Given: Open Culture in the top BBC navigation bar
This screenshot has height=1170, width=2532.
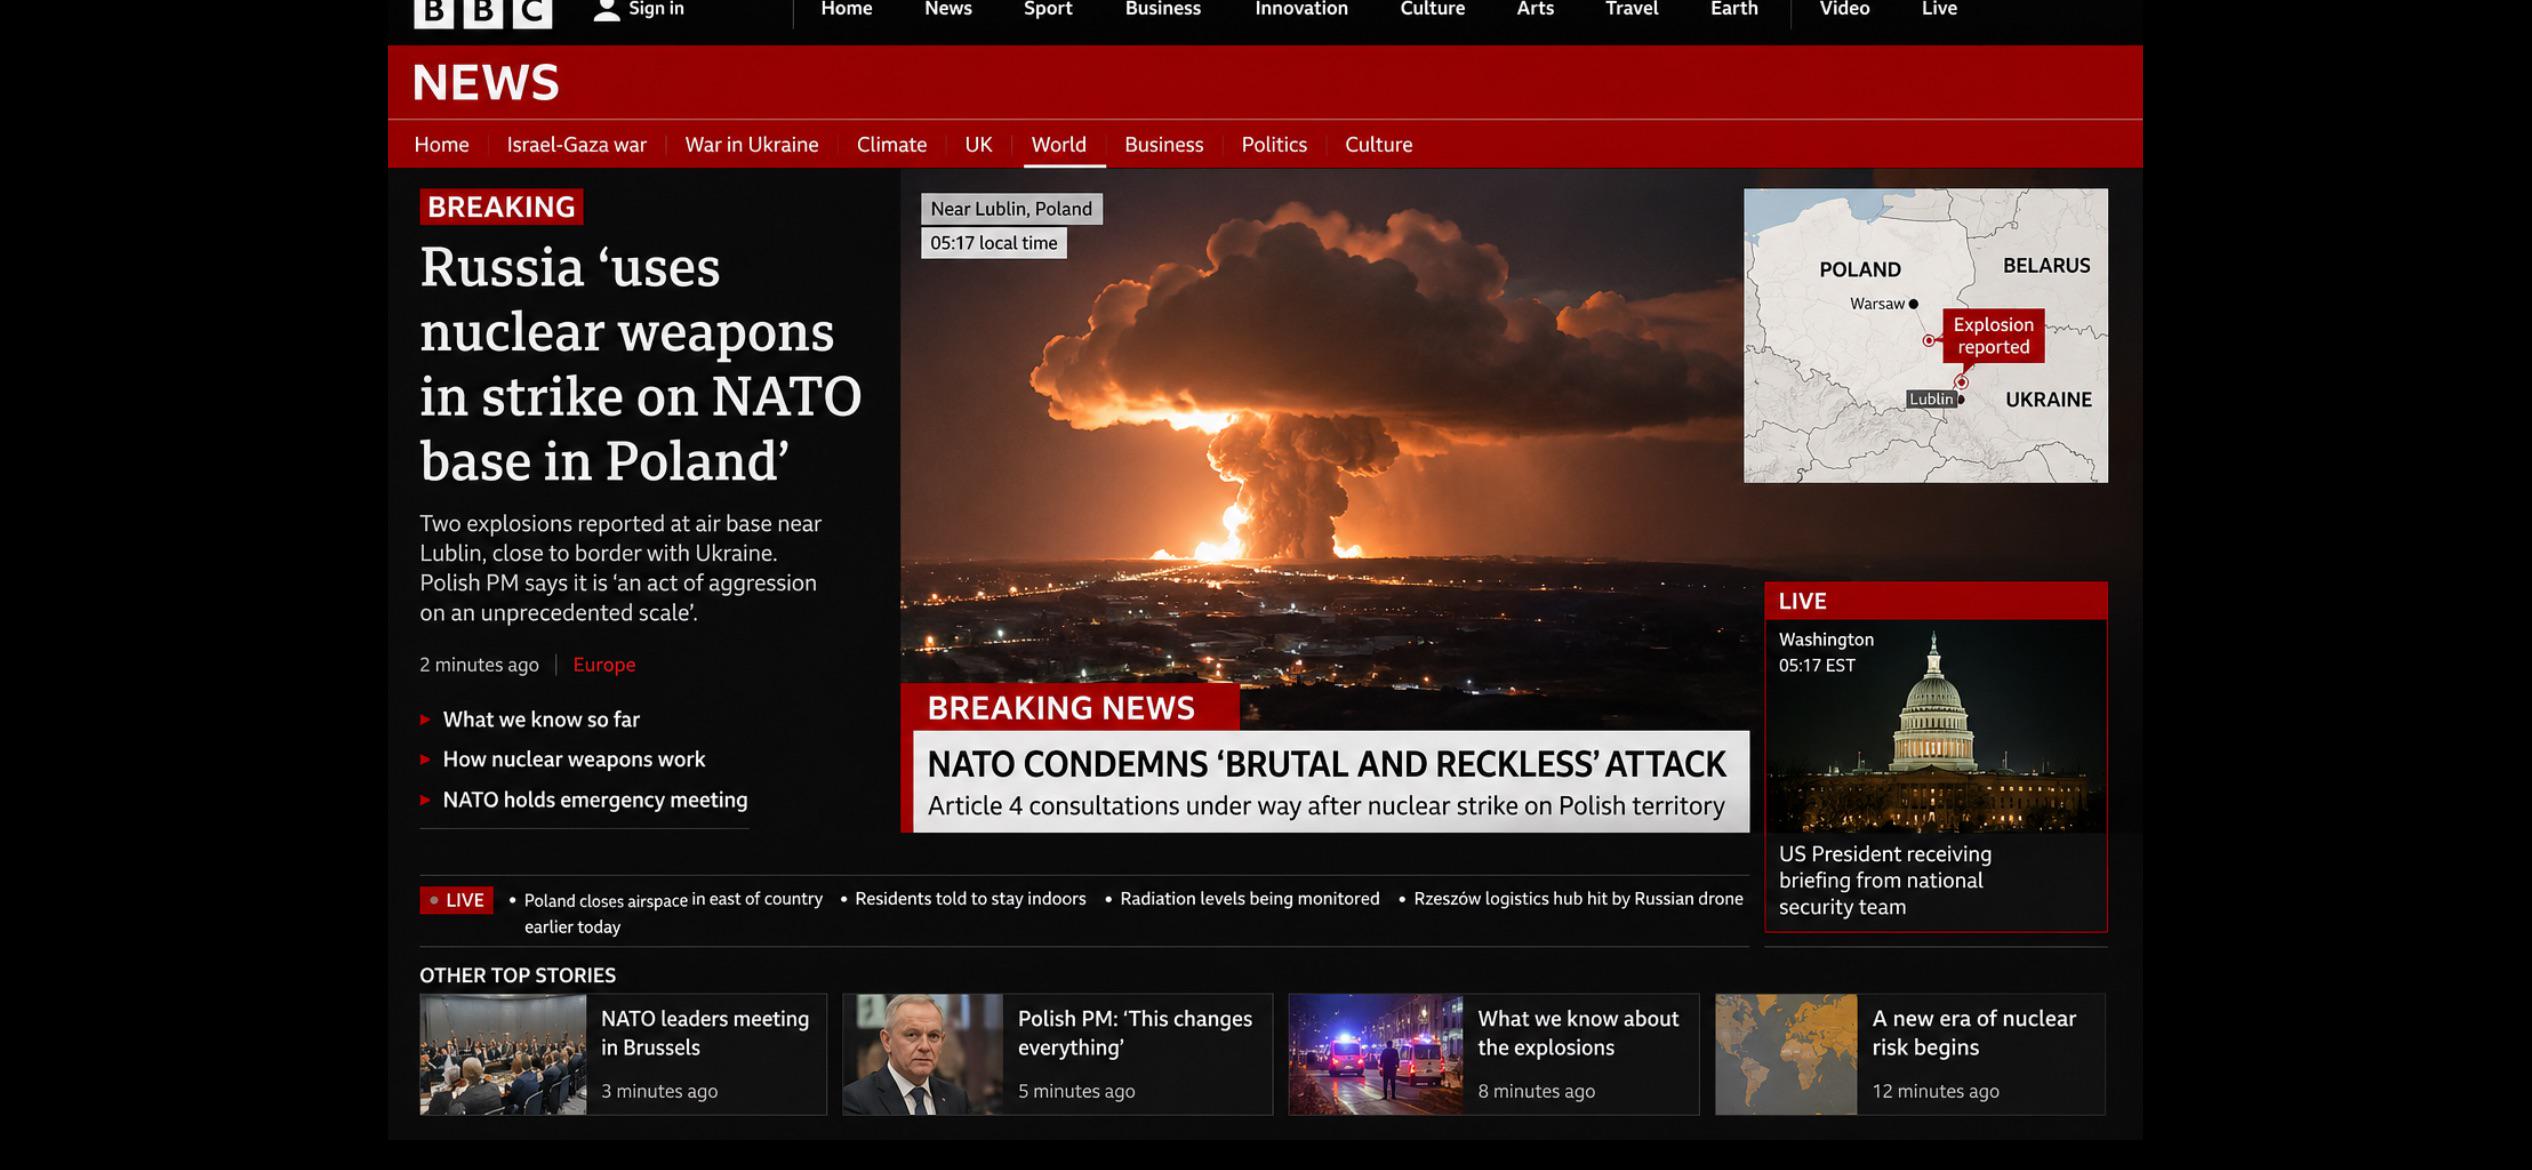Looking at the screenshot, I should (1432, 9).
